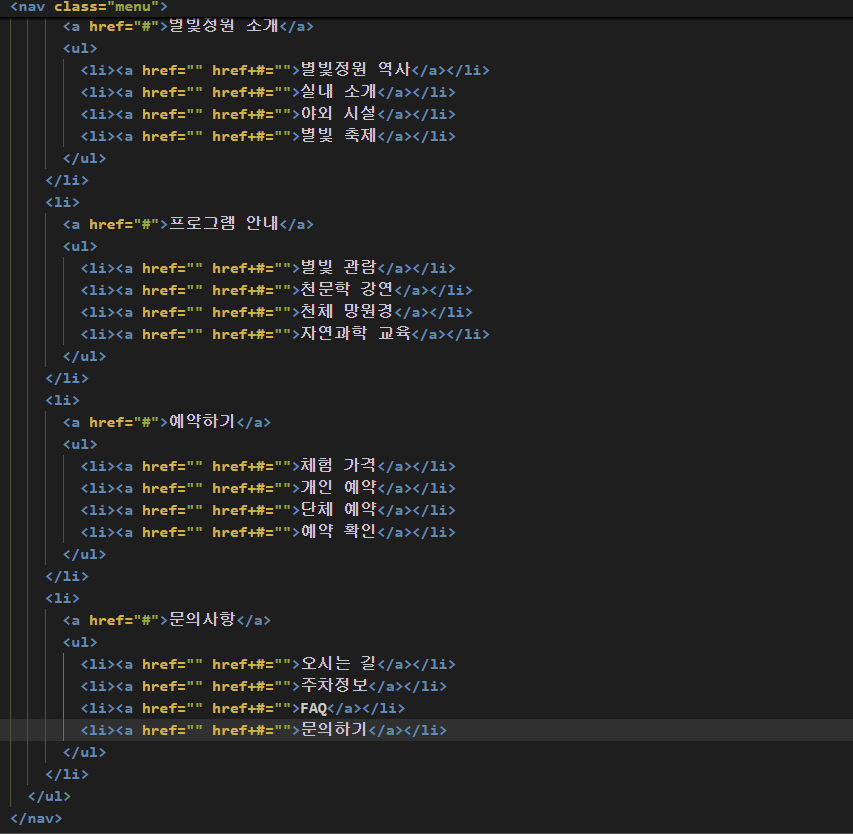Click the 실내 소개 list item text

(338, 91)
